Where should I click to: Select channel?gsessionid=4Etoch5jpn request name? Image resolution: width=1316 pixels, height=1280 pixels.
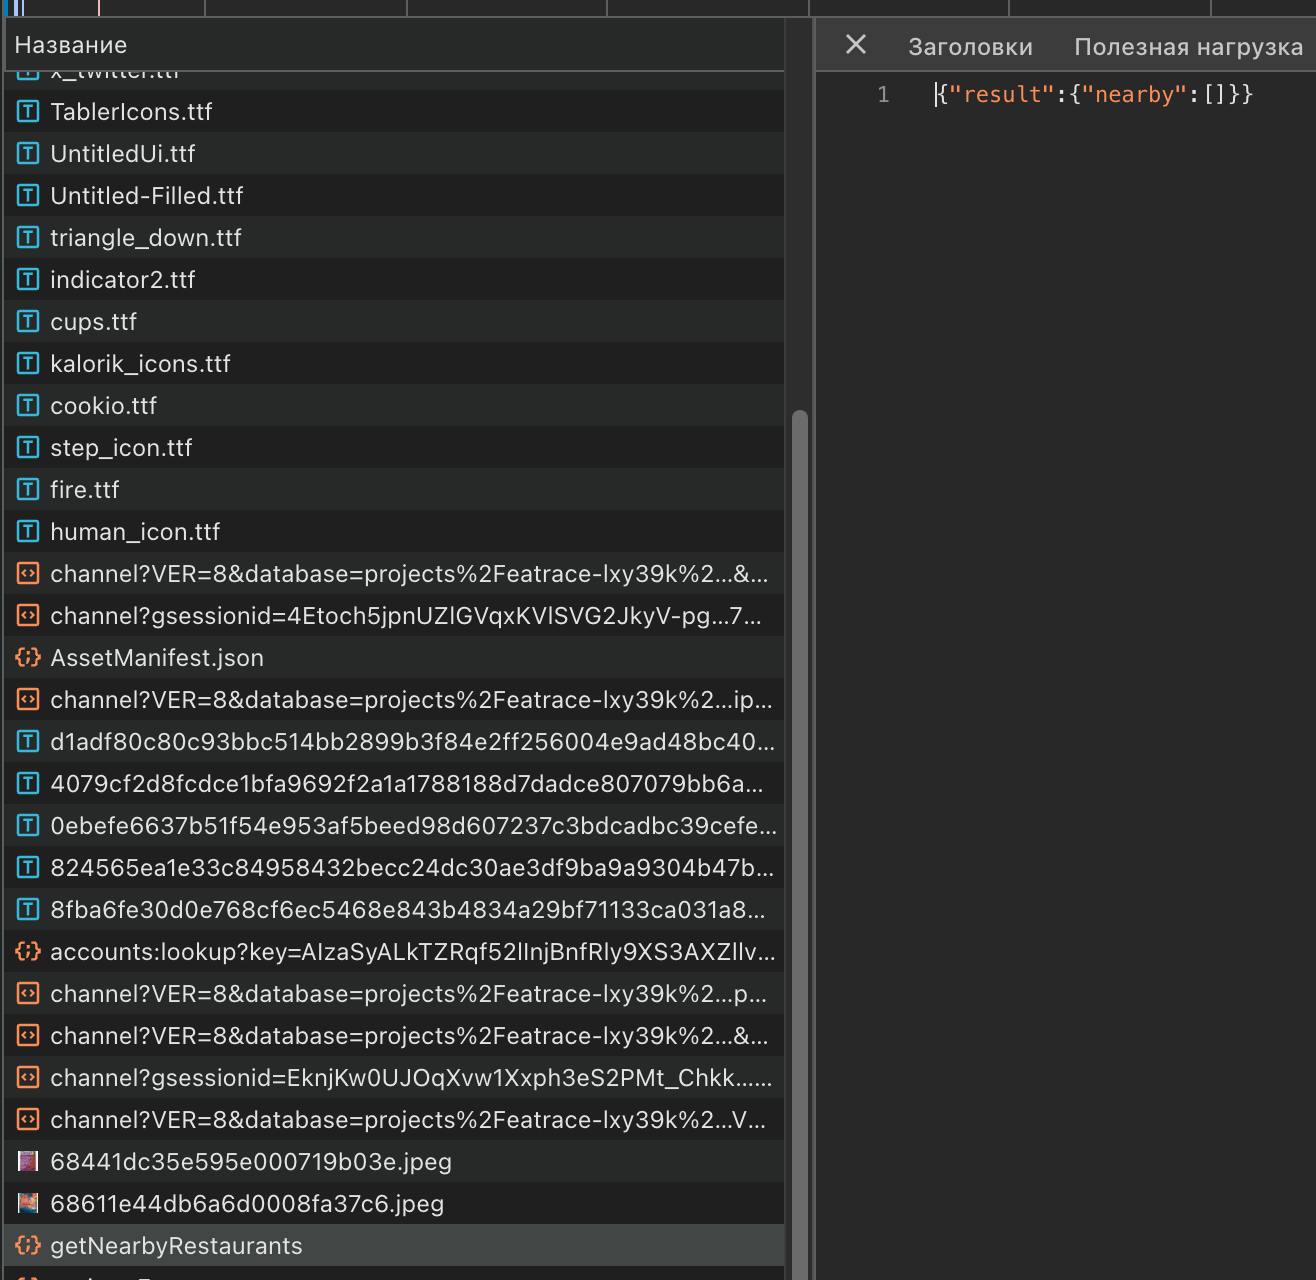pyautogui.click(x=406, y=616)
